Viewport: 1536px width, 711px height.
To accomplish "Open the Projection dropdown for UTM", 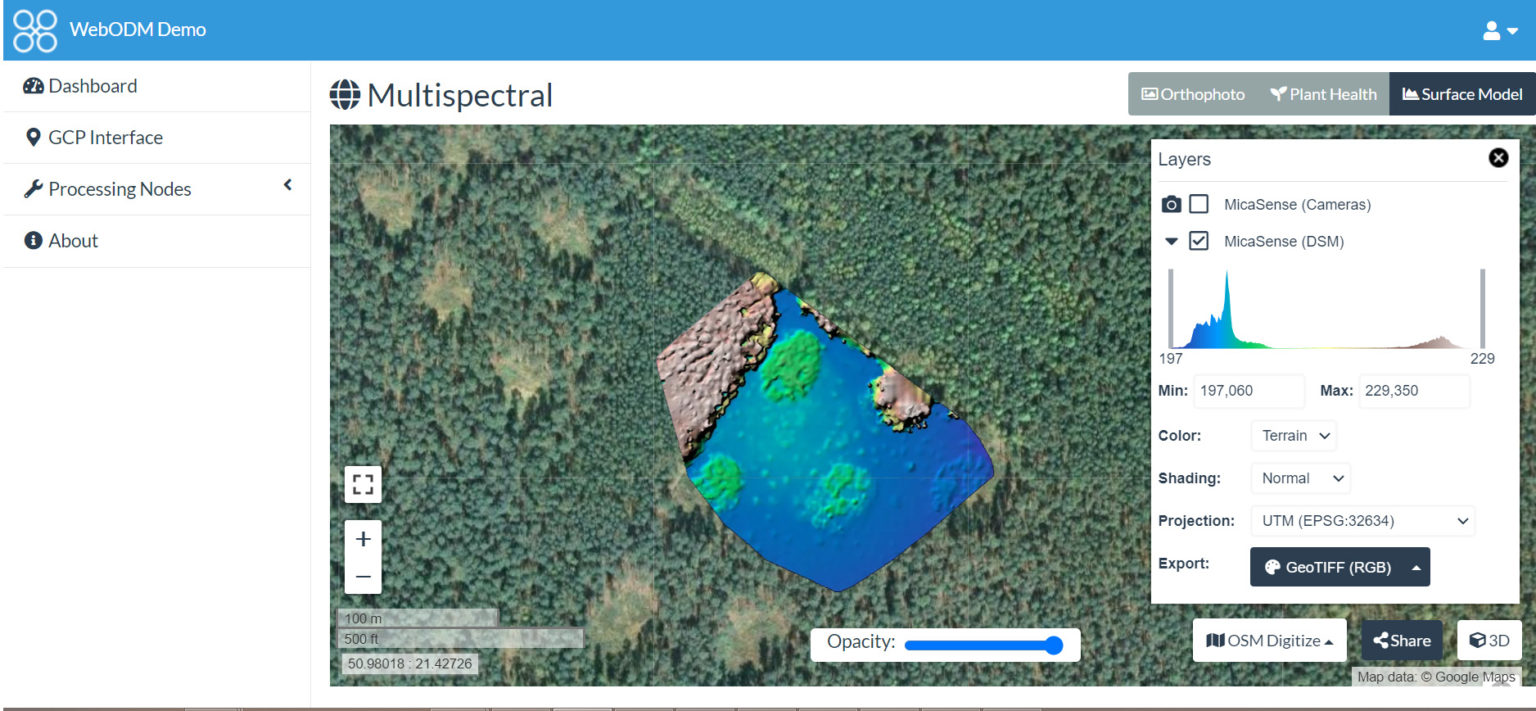I will 1362,521.
